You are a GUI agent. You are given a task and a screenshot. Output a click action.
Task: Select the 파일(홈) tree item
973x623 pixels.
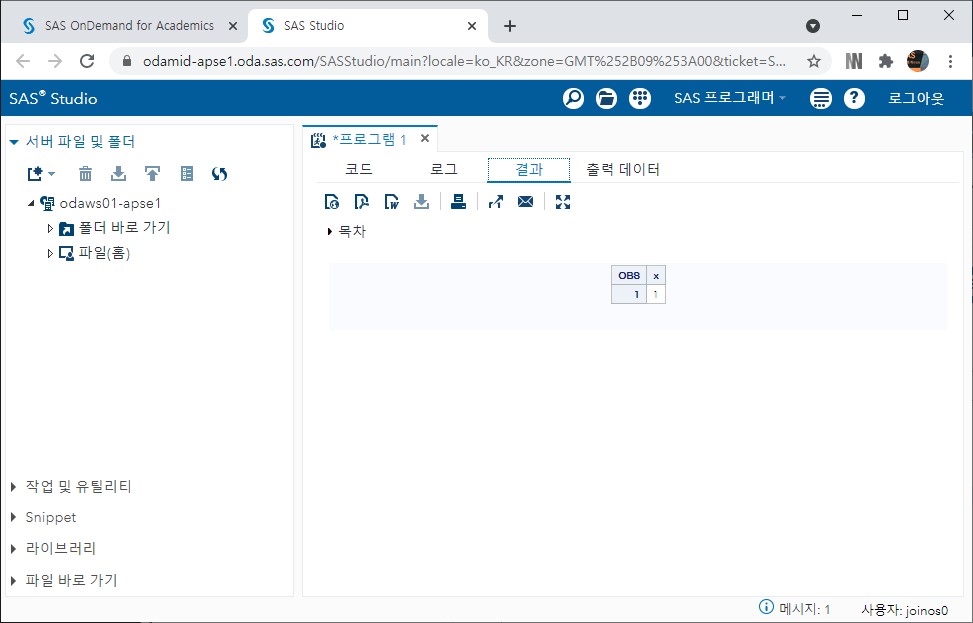[104, 253]
